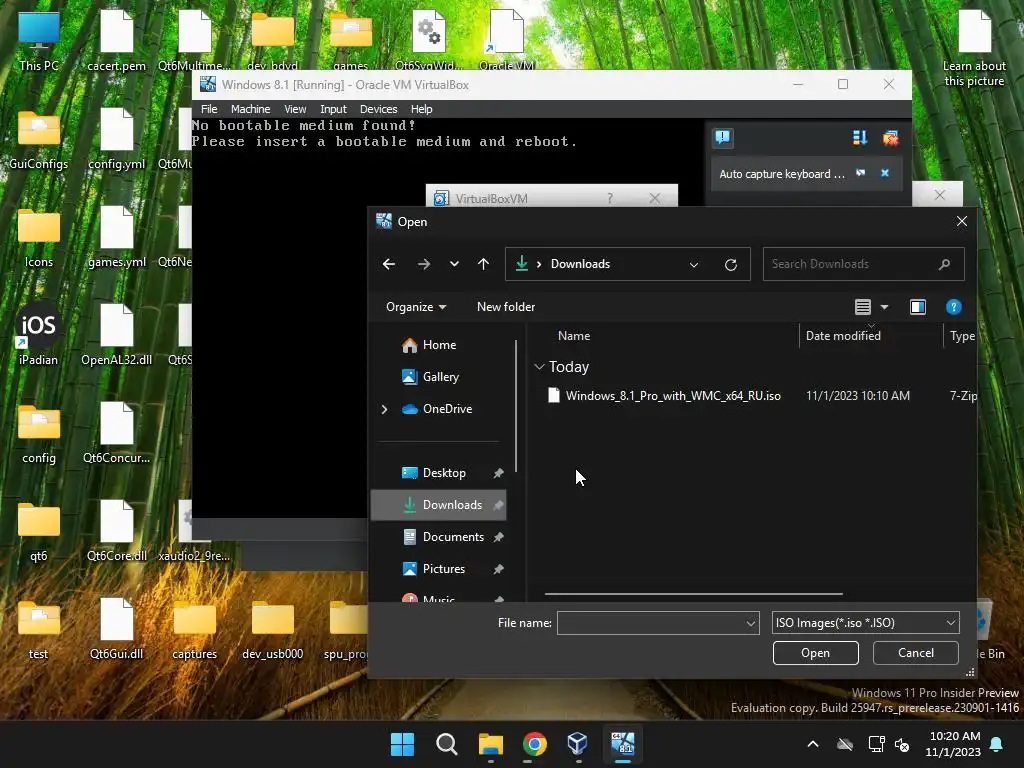Change the view layout icon
This screenshot has width=1024, height=768.
(x=862, y=307)
